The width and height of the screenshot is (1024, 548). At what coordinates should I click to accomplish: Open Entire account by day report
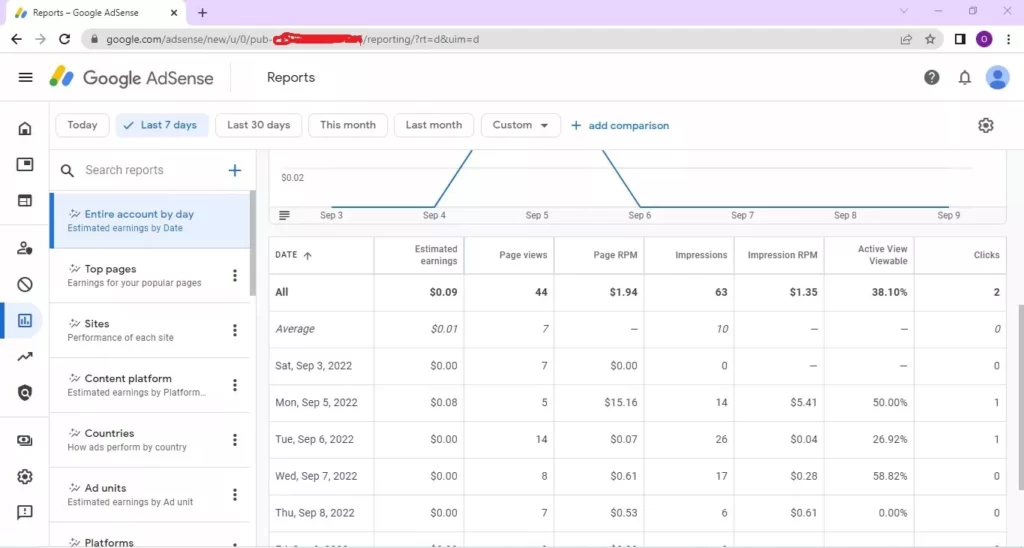pos(150,221)
